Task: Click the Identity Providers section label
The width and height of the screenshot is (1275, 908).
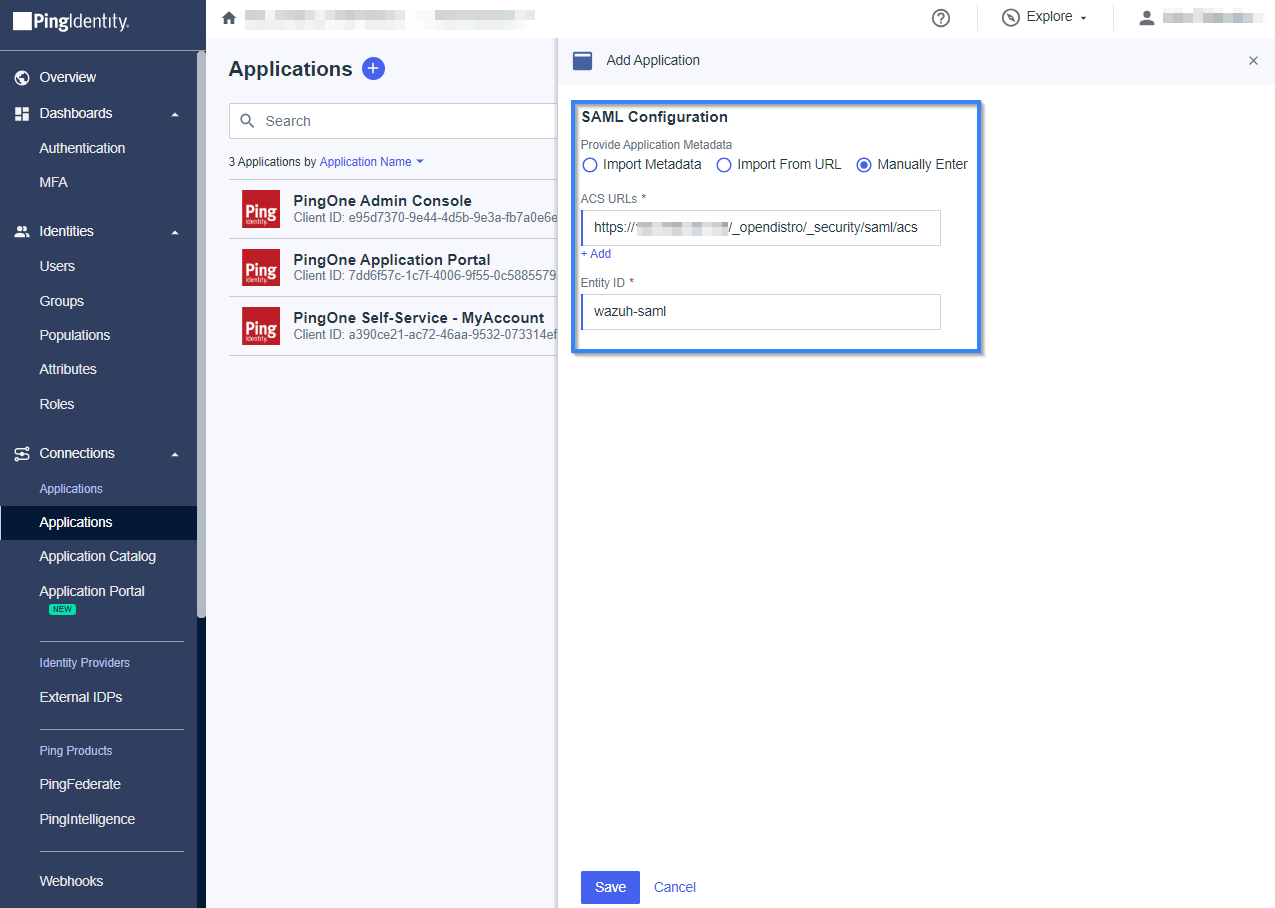Action: [x=85, y=663]
